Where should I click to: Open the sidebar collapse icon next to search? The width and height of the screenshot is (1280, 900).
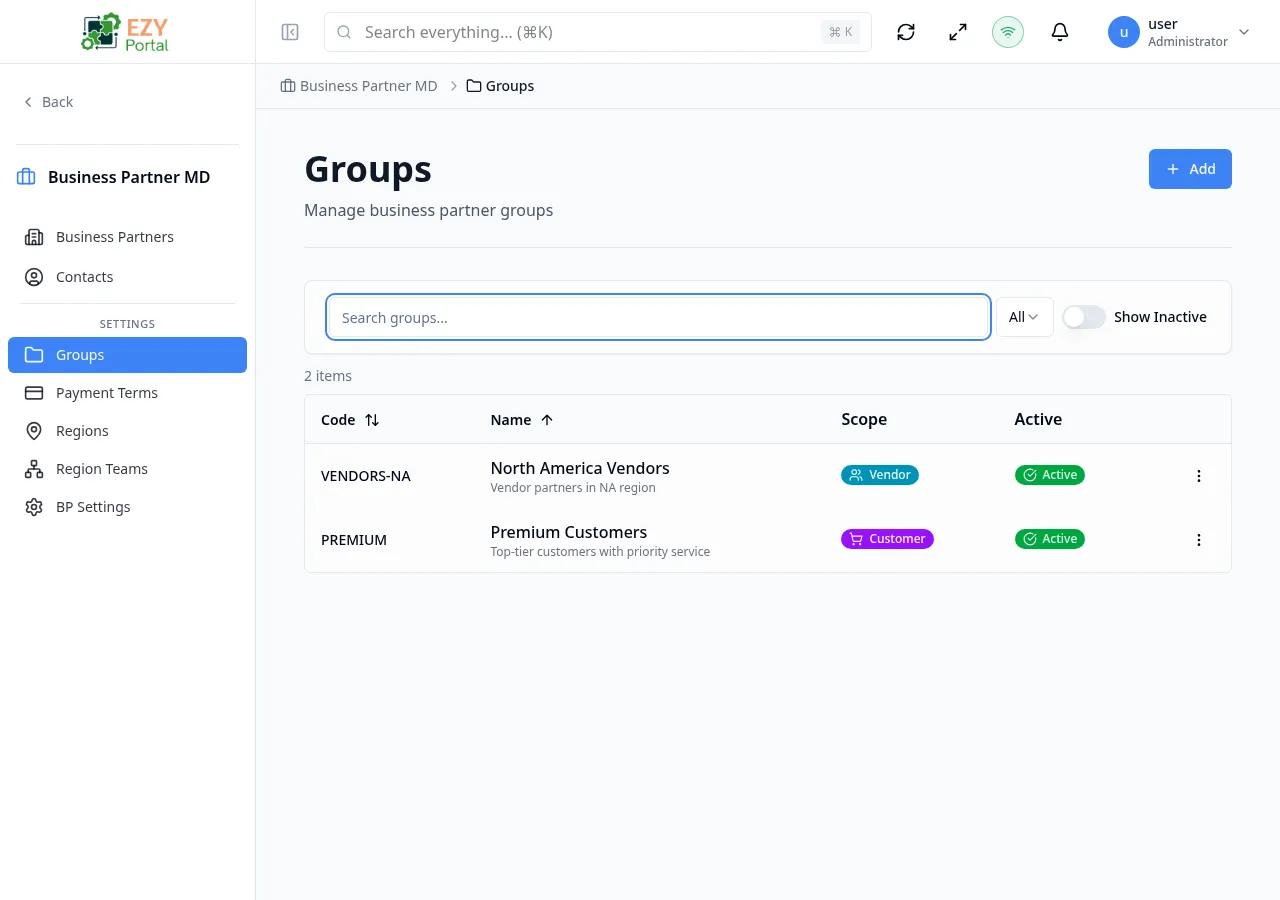(290, 31)
